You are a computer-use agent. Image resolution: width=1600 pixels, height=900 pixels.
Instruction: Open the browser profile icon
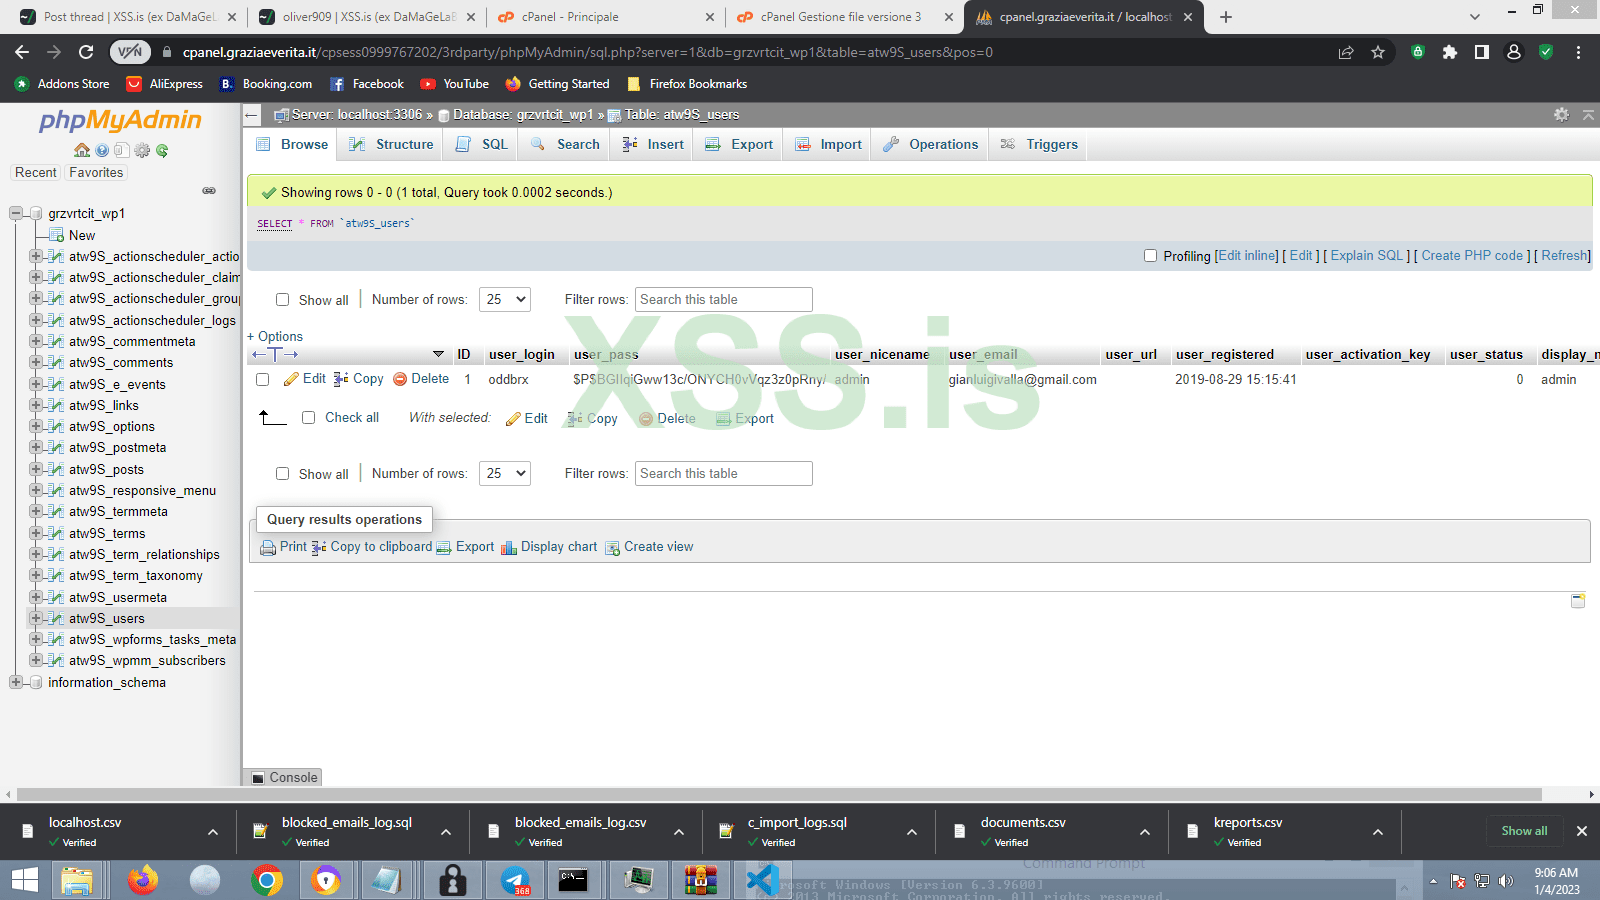pos(1514,52)
